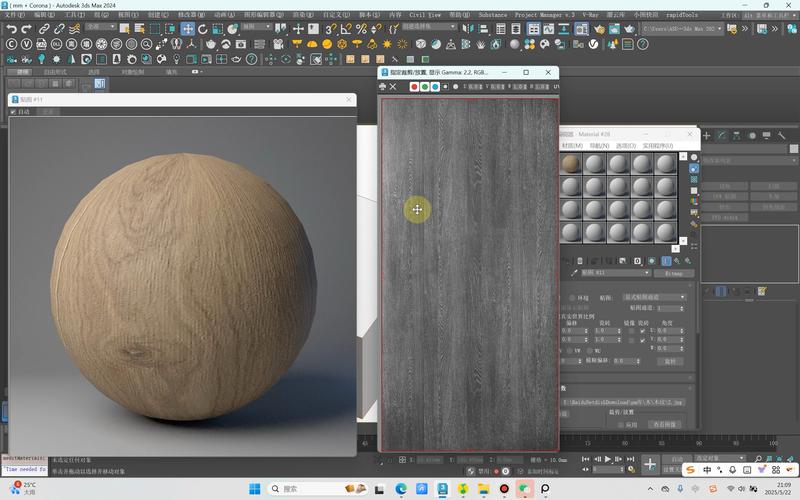Open the mapping type dropdown
800x500 pixels.
click(655, 297)
